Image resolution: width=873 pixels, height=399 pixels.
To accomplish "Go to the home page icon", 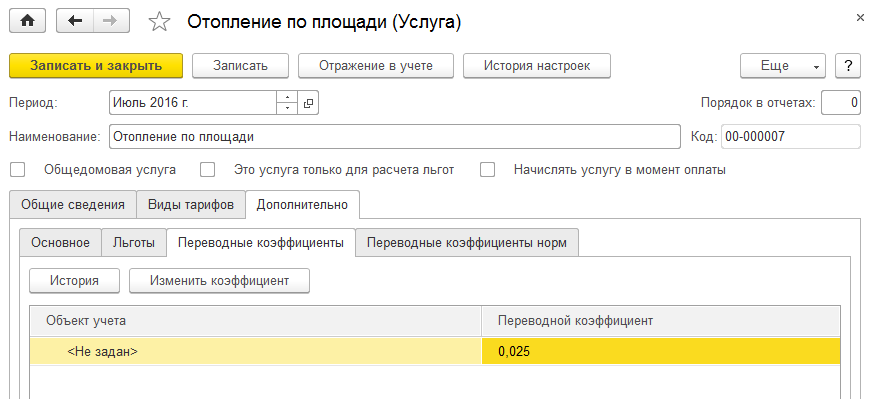I will click(x=28, y=21).
